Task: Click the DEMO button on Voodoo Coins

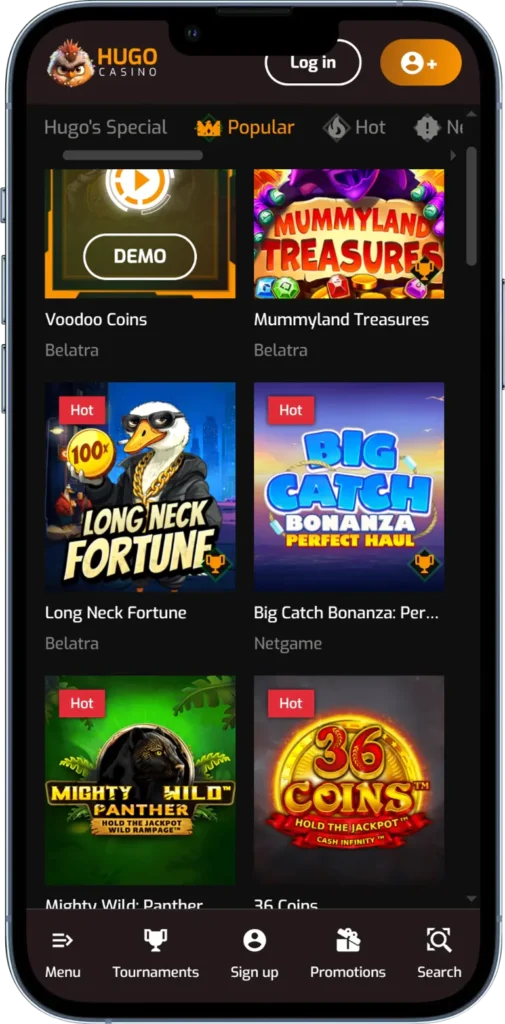Action: click(x=140, y=257)
